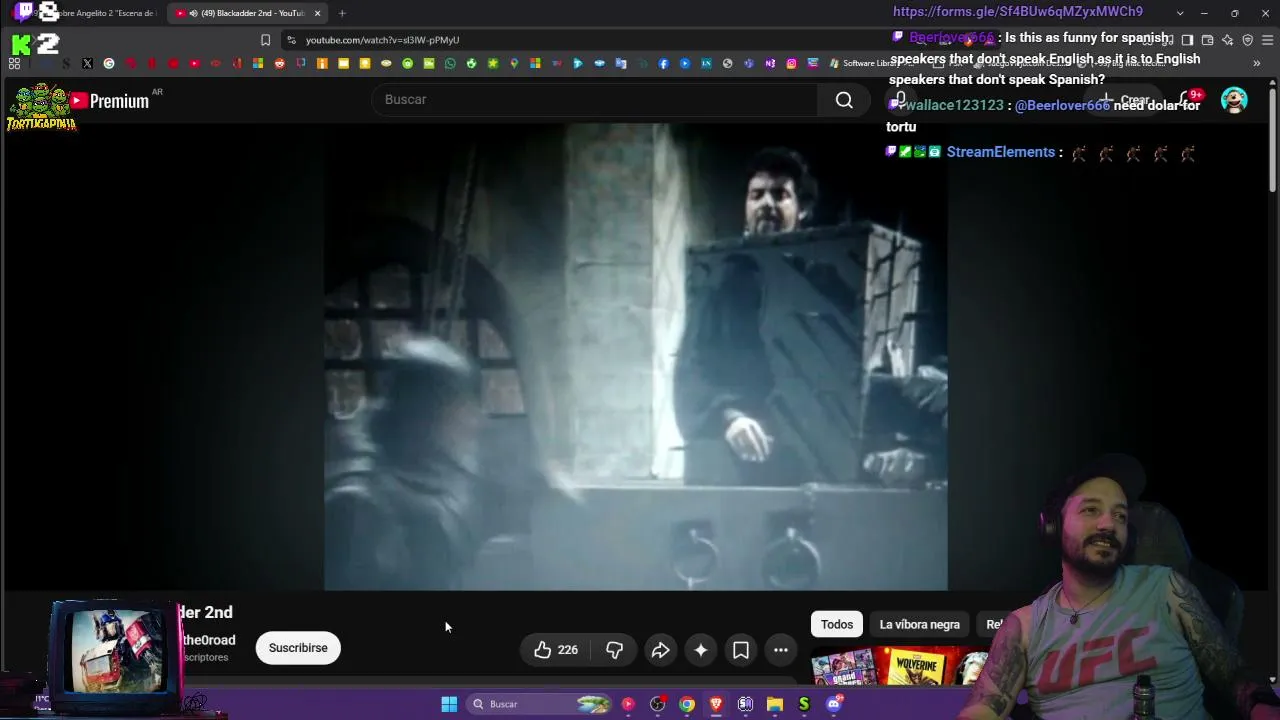
Task: Click the video player frame
Action: coord(636,357)
